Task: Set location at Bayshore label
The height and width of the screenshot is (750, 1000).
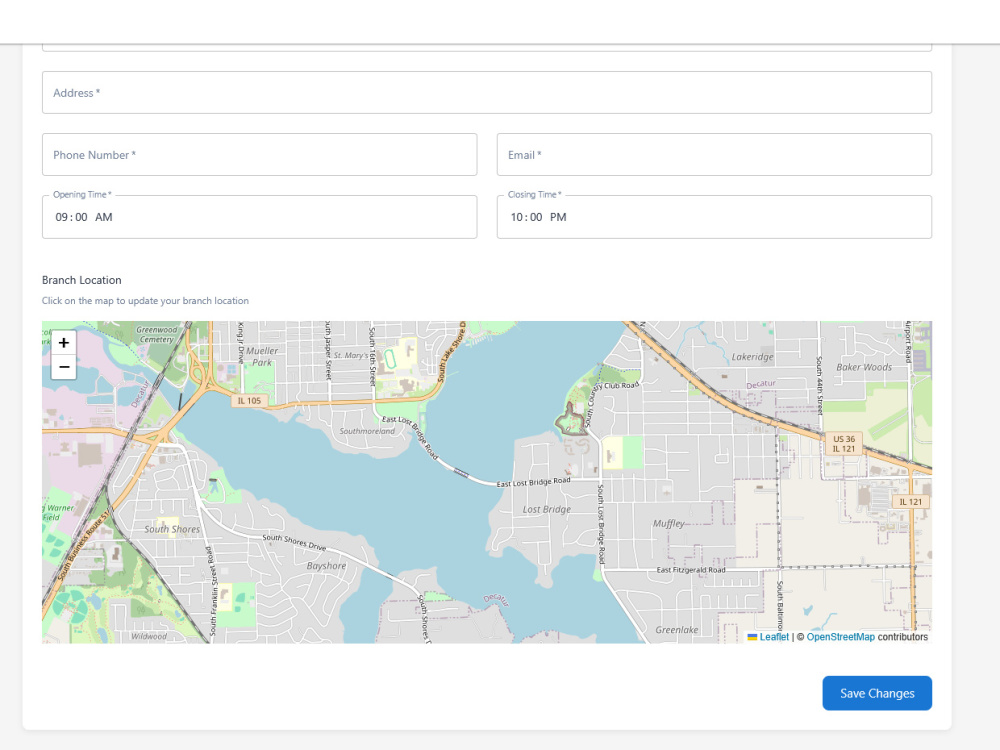Action: (x=327, y=566)
